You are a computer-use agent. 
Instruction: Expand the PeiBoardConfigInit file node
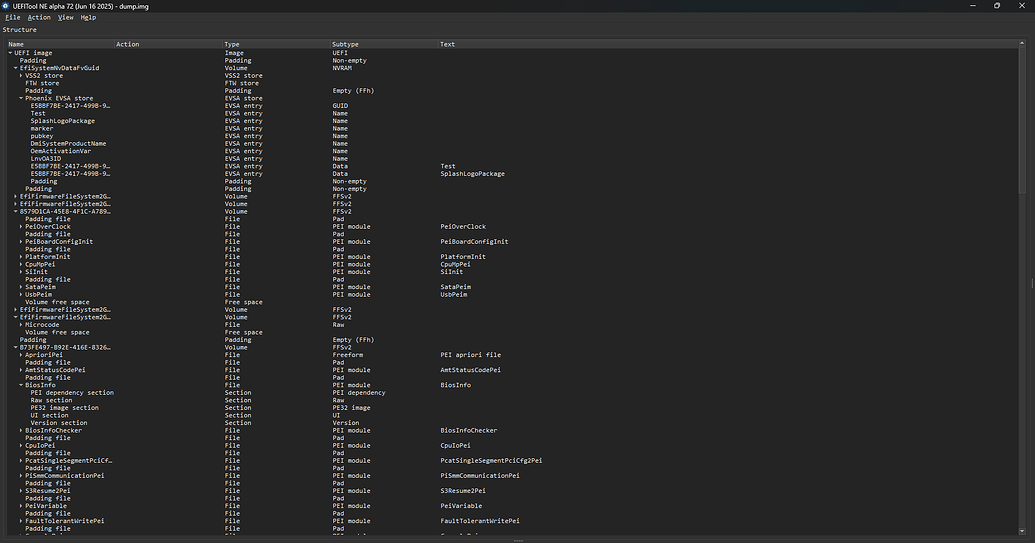21,242
